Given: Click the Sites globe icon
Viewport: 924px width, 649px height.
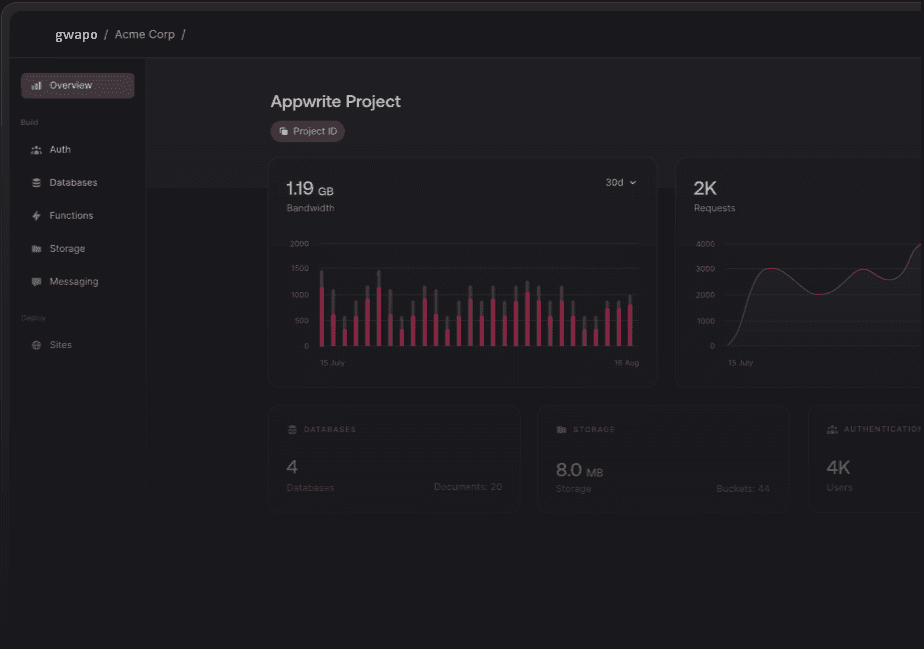Looking at the screenshot, I should point(37,345).
